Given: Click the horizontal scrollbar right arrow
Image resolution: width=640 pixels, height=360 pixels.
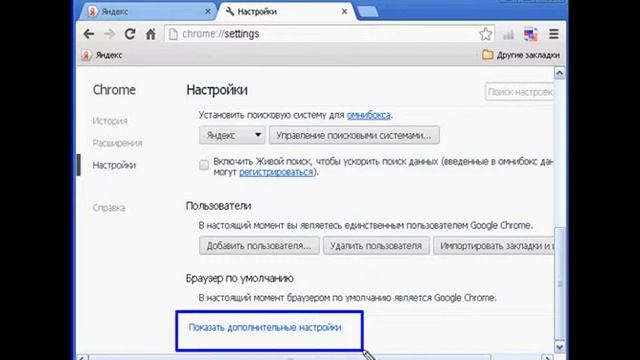Looking at the screenshot, I should (x=548, y=358).
